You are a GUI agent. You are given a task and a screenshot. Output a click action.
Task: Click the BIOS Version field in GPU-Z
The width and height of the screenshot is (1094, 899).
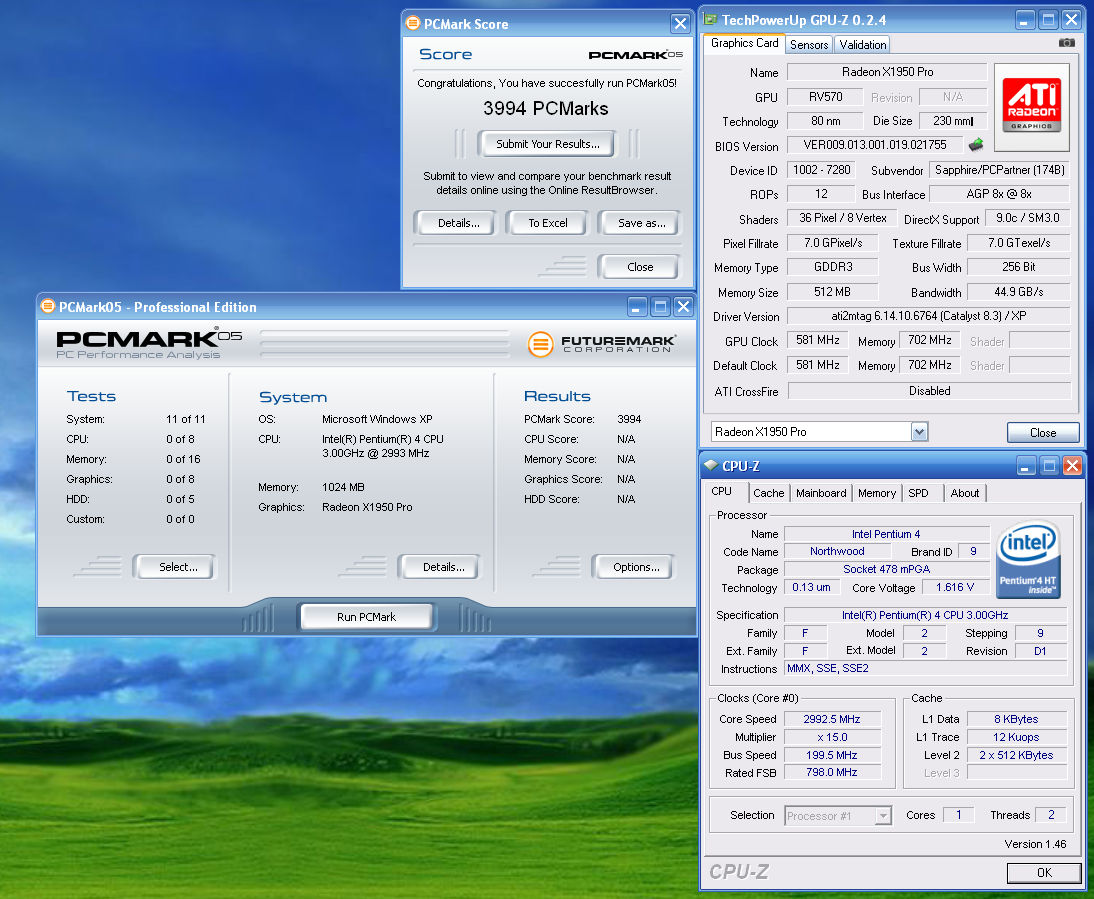coord(875,145)
